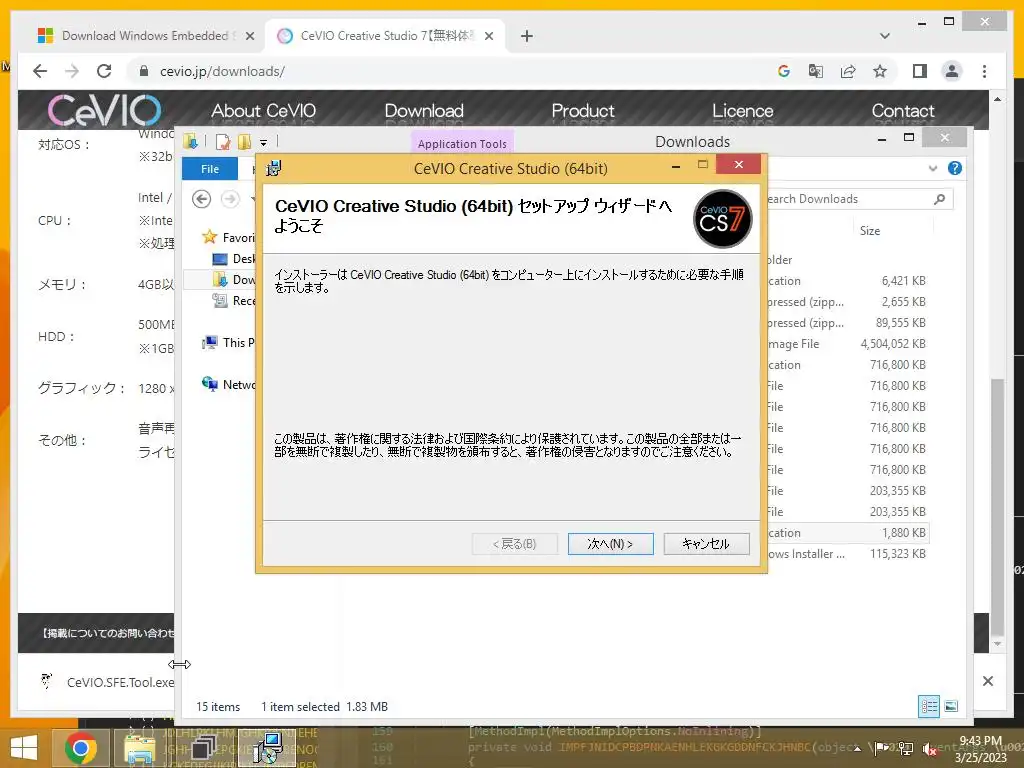
Task: Select Recent places in navigation pane
Action: pyautogui.click(x=234, y=300)
